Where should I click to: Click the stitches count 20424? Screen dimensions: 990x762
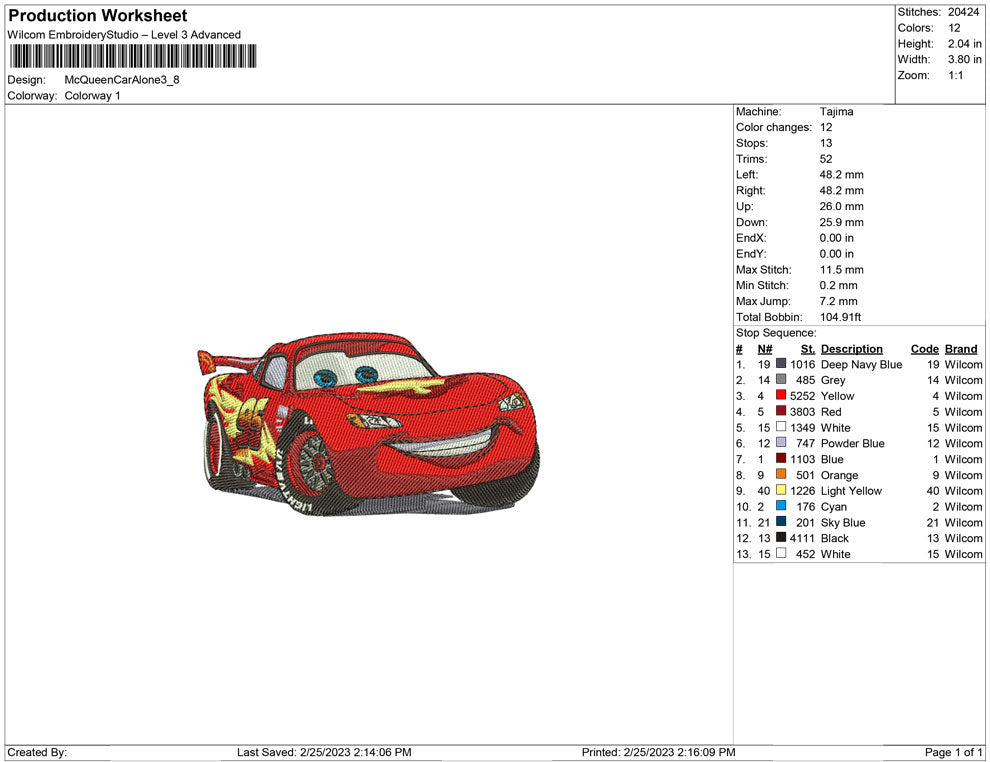tap(963, 12)
